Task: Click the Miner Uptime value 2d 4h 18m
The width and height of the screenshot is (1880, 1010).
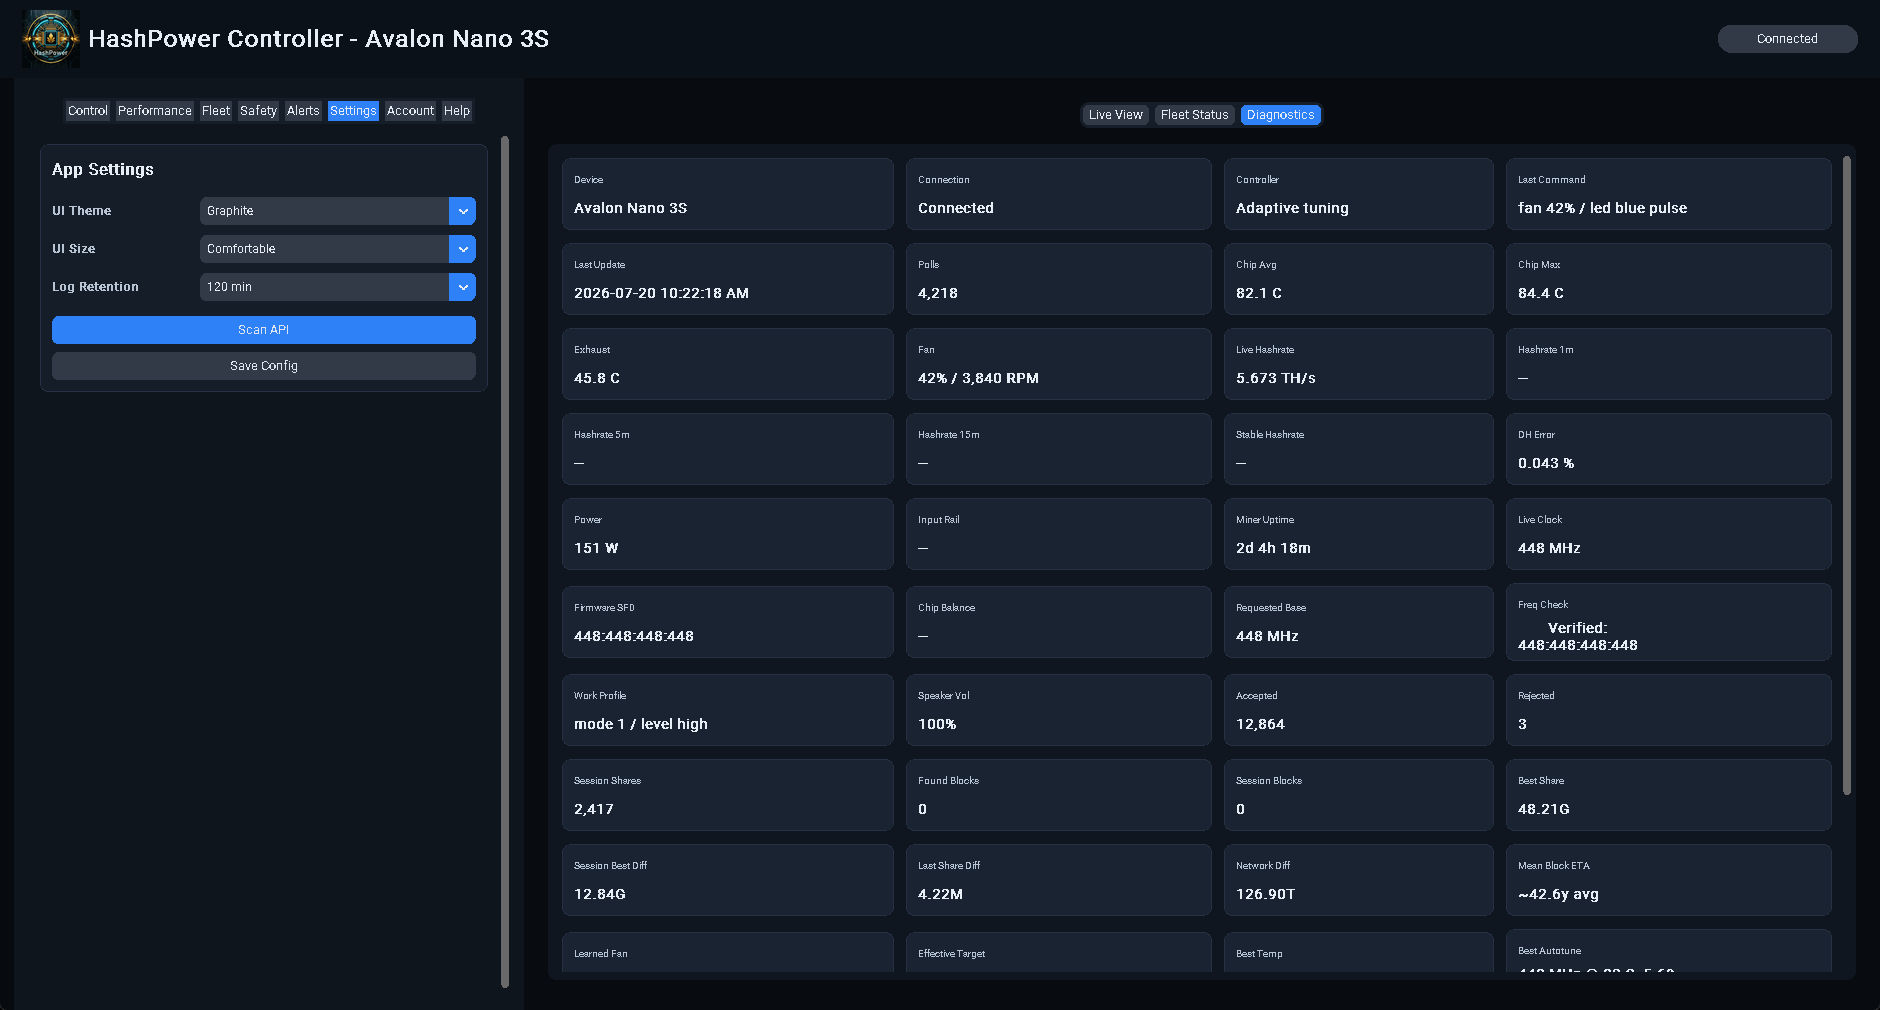Action: [x=1273, y=548]
